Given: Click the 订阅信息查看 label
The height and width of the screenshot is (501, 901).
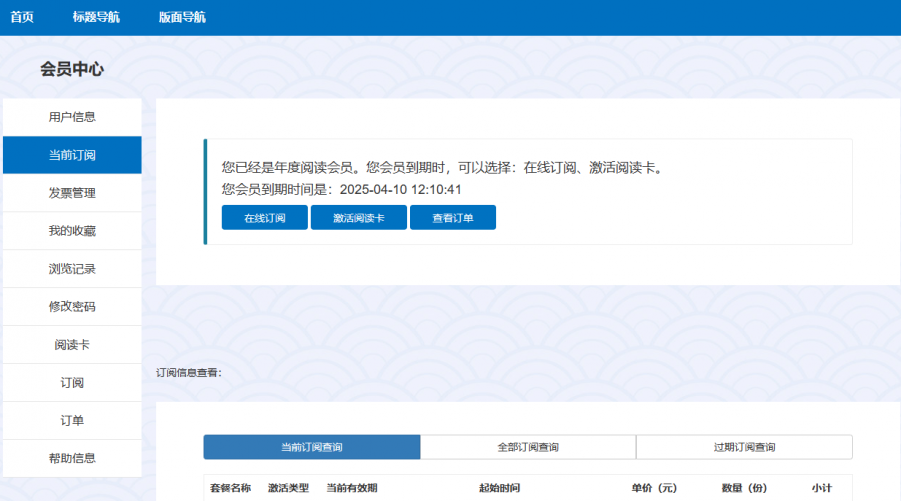Looking at the screenshot, I should [x=189, y=373].
